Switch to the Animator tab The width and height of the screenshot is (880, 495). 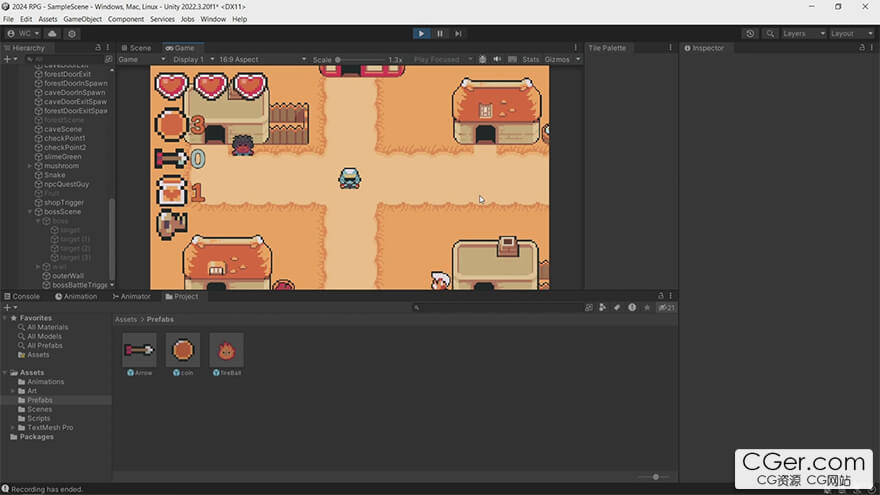pyautogui.click(x=132, y=296)
